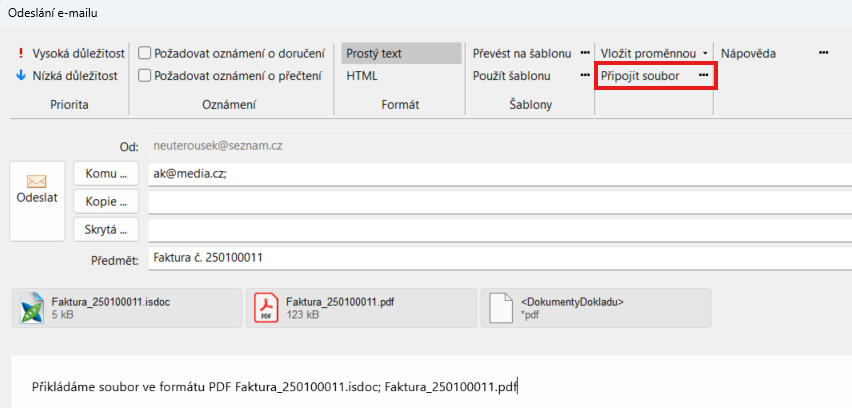Click the PDF attachment file icon

(x=266, y=307)
